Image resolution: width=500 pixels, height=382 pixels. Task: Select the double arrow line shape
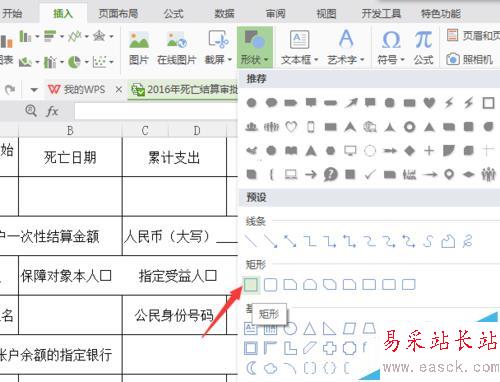click(x=290, y=241)
